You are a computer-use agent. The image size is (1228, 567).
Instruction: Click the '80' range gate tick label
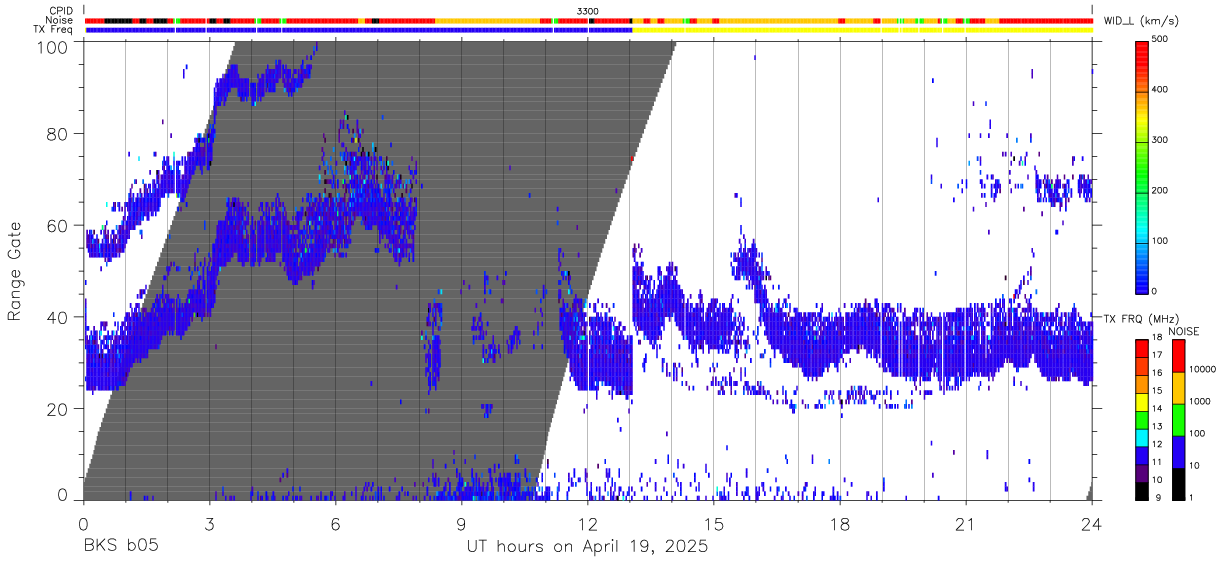57,134
